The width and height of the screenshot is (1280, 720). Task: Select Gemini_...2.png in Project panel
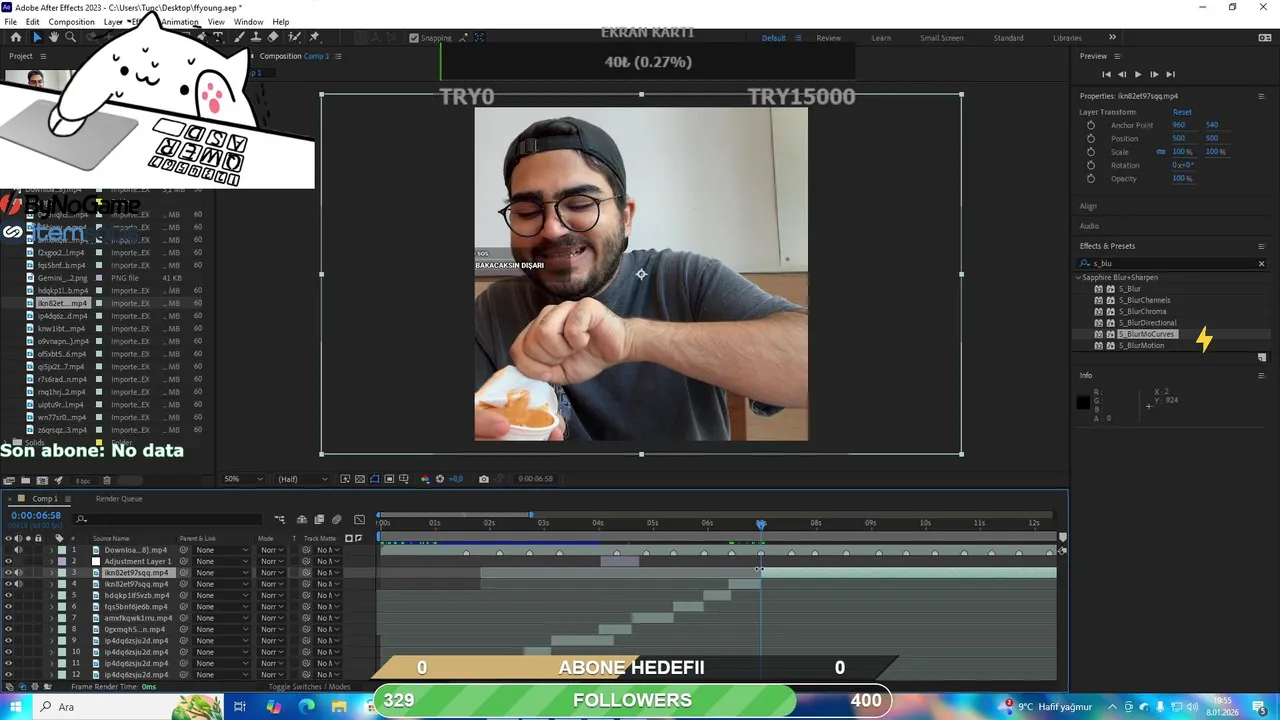(62, 278)
